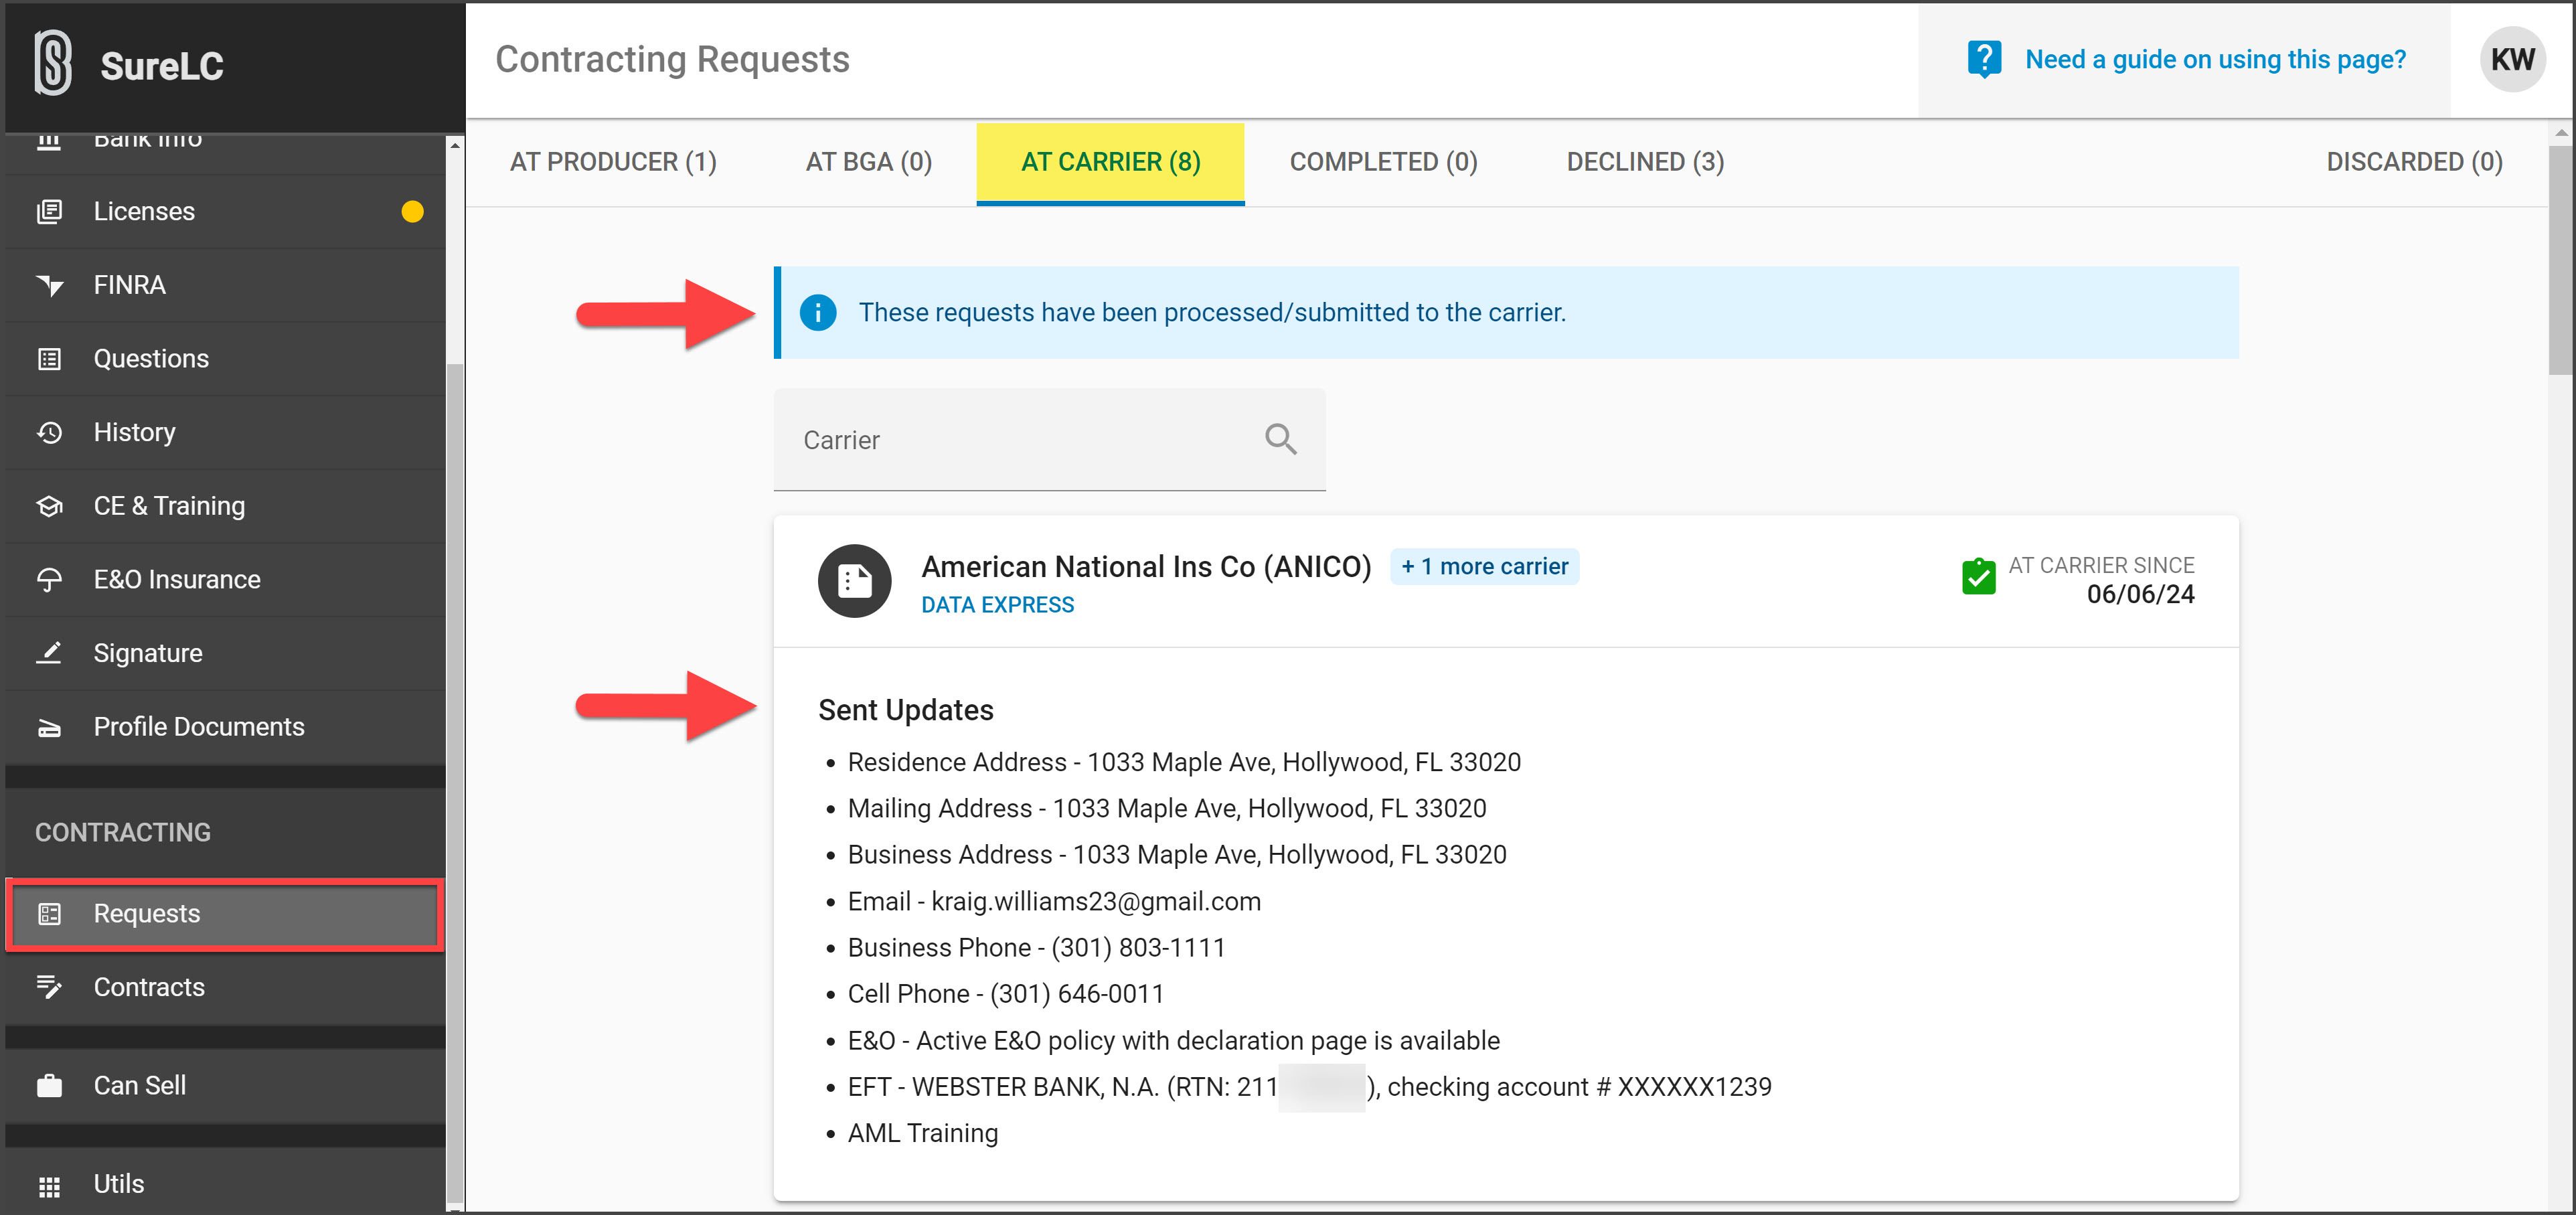
Task: Click the CONTRACTING section header
Action: pyautogui.click(x=123, y=832)
